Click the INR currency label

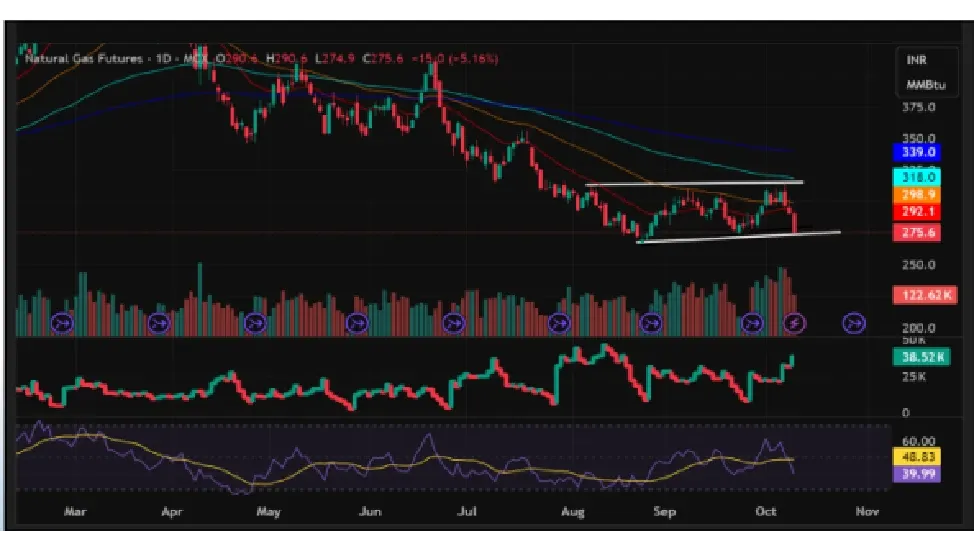click(916, 60)
